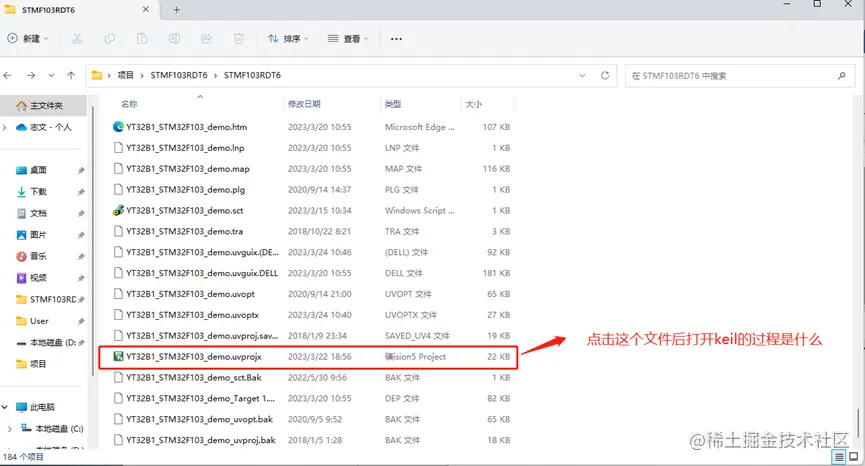This screenshot has height=466, width=865.
Task: Click the New (新建) button
Action: point(28,39)
